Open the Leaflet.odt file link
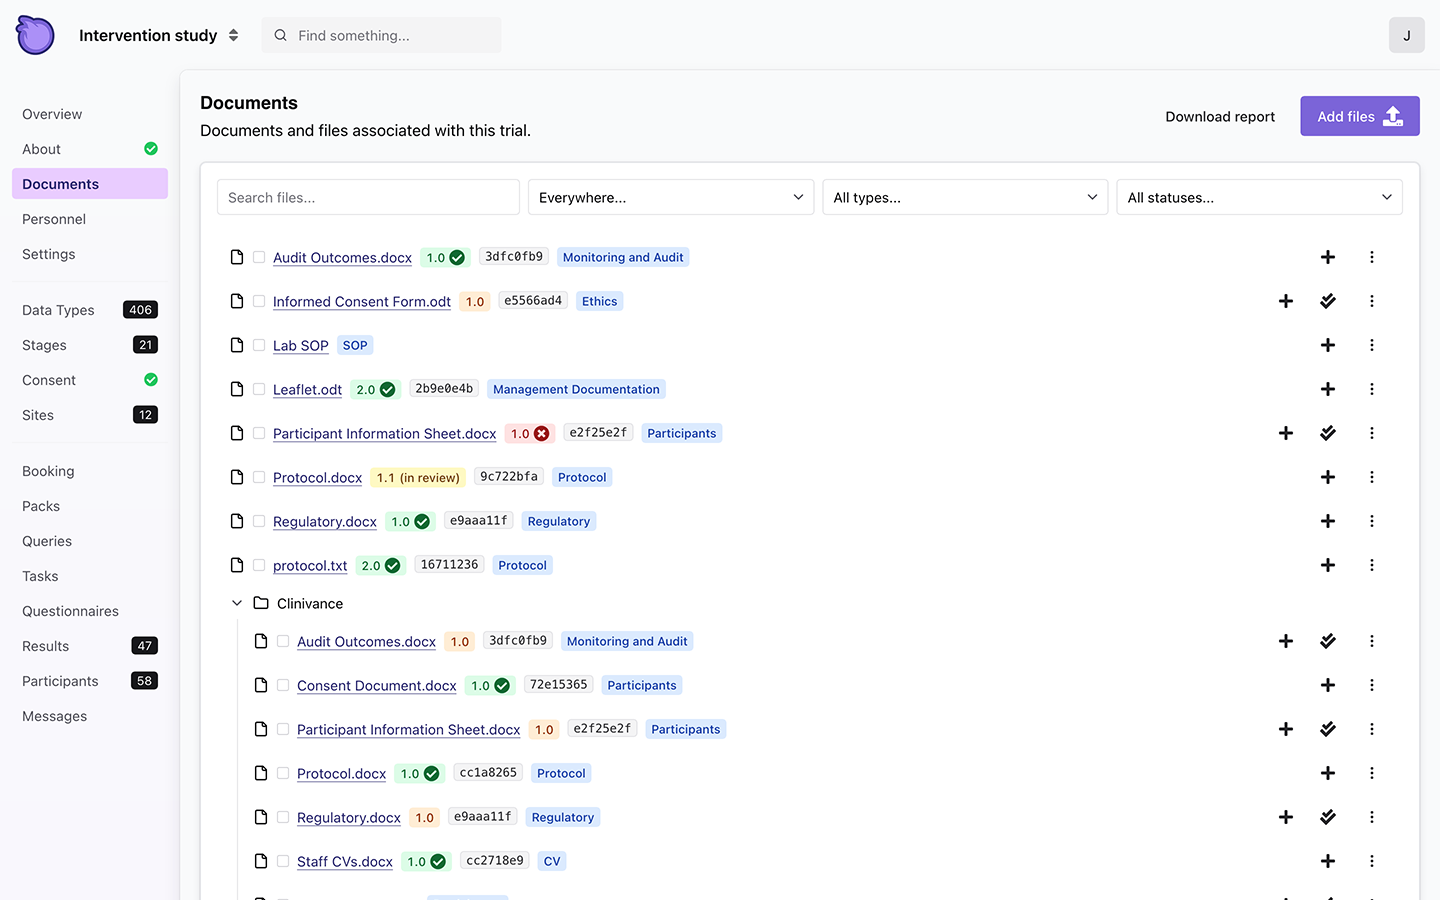Viewport: 1440px width, 900px height. click(x=307, y=389)
